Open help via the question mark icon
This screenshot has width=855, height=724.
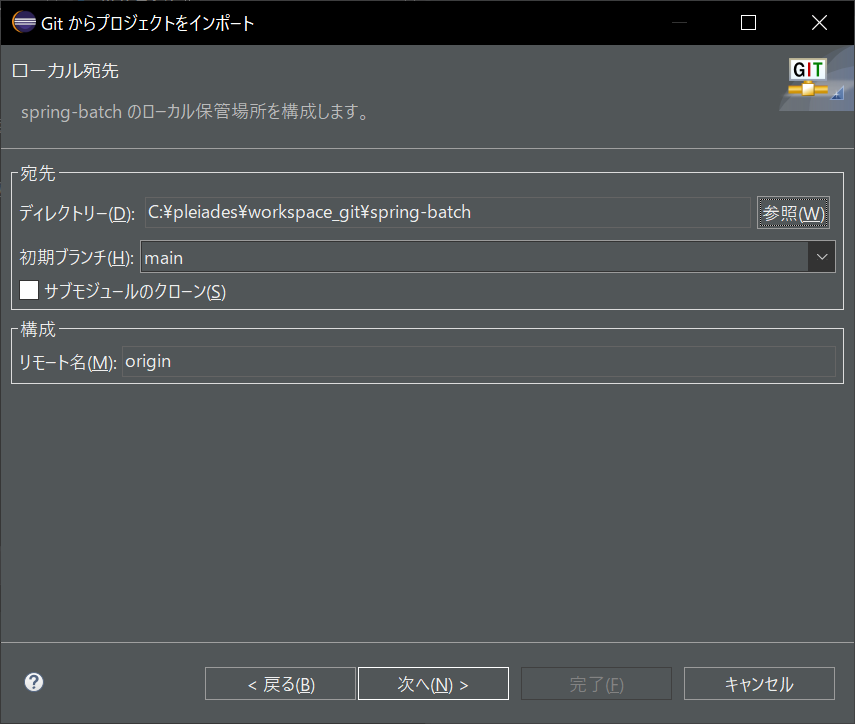pyautogui.click(x=33, y=682)
